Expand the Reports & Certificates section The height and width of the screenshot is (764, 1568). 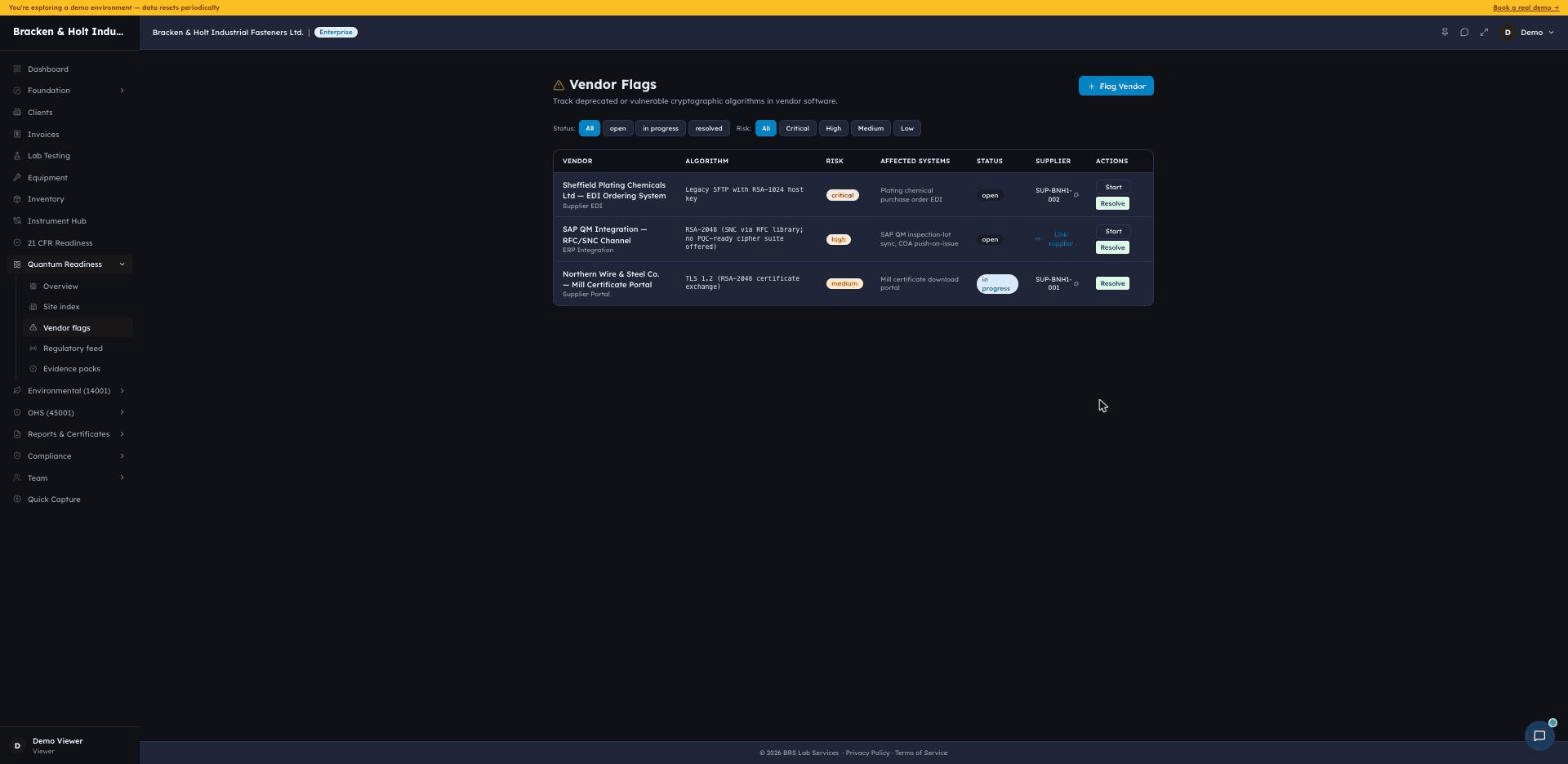click(70, 434)
